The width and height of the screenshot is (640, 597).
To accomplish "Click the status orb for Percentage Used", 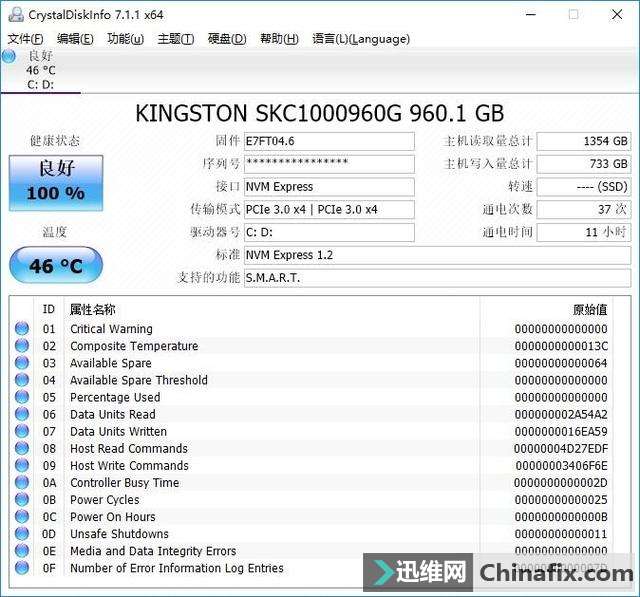I will [x=22, y=397].
